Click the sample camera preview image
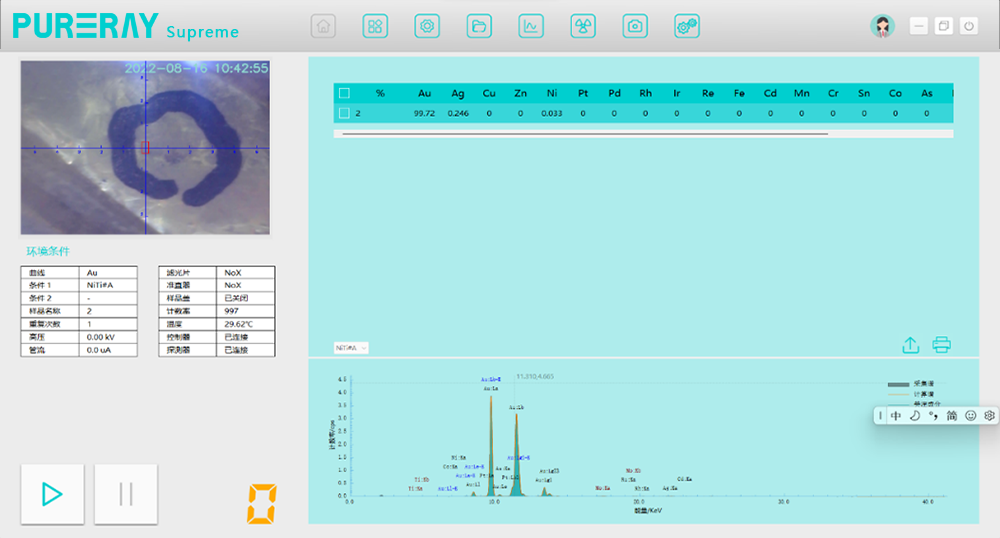 click(x=146, y=148)
